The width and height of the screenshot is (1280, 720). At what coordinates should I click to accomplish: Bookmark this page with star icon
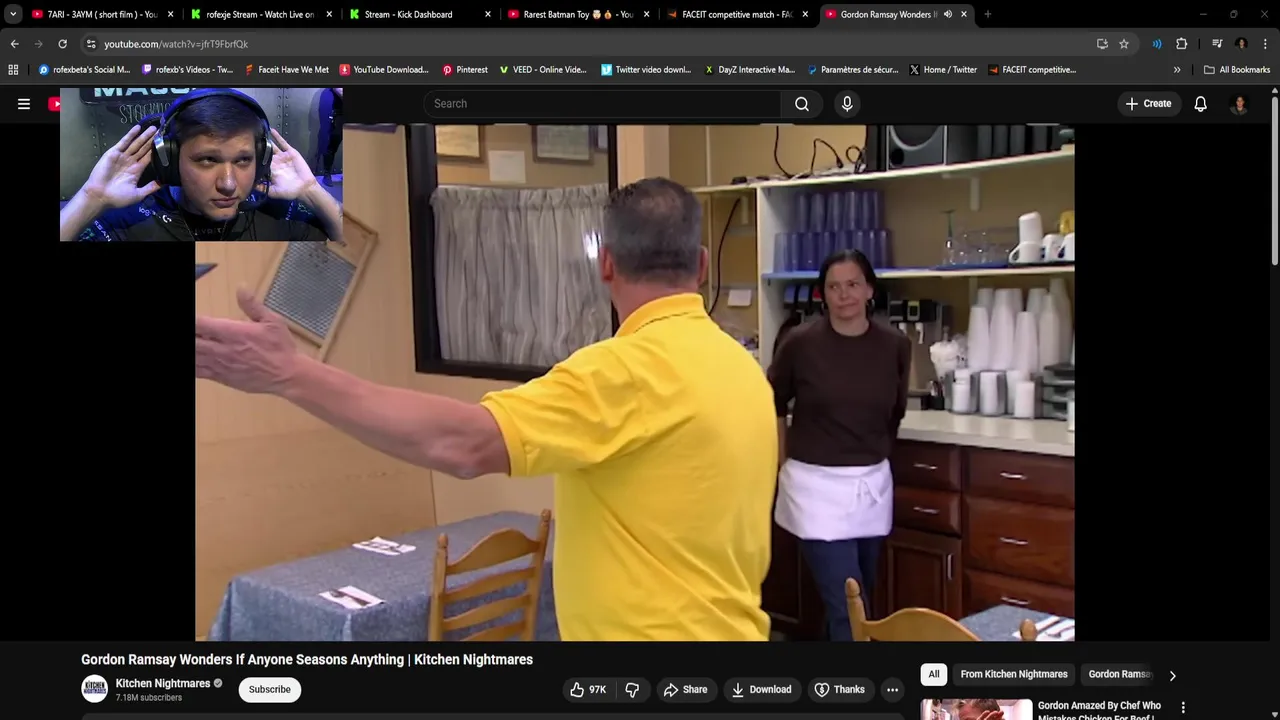(x=1124, y=44)
